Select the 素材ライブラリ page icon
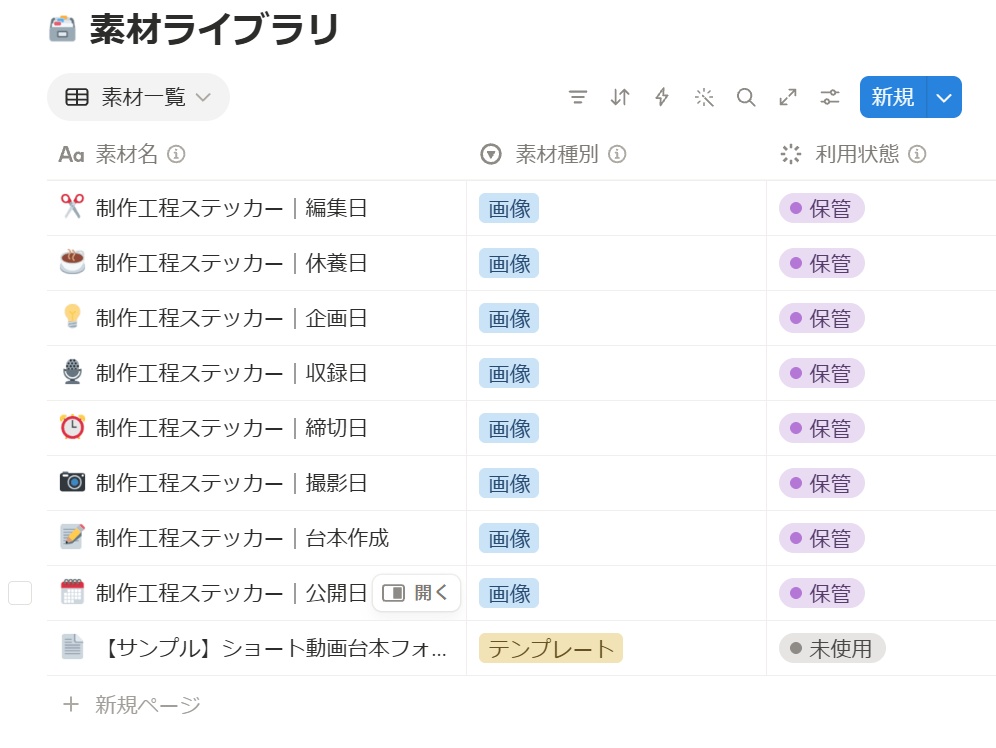This screenshot has width=996, height=748. point(62,29)
